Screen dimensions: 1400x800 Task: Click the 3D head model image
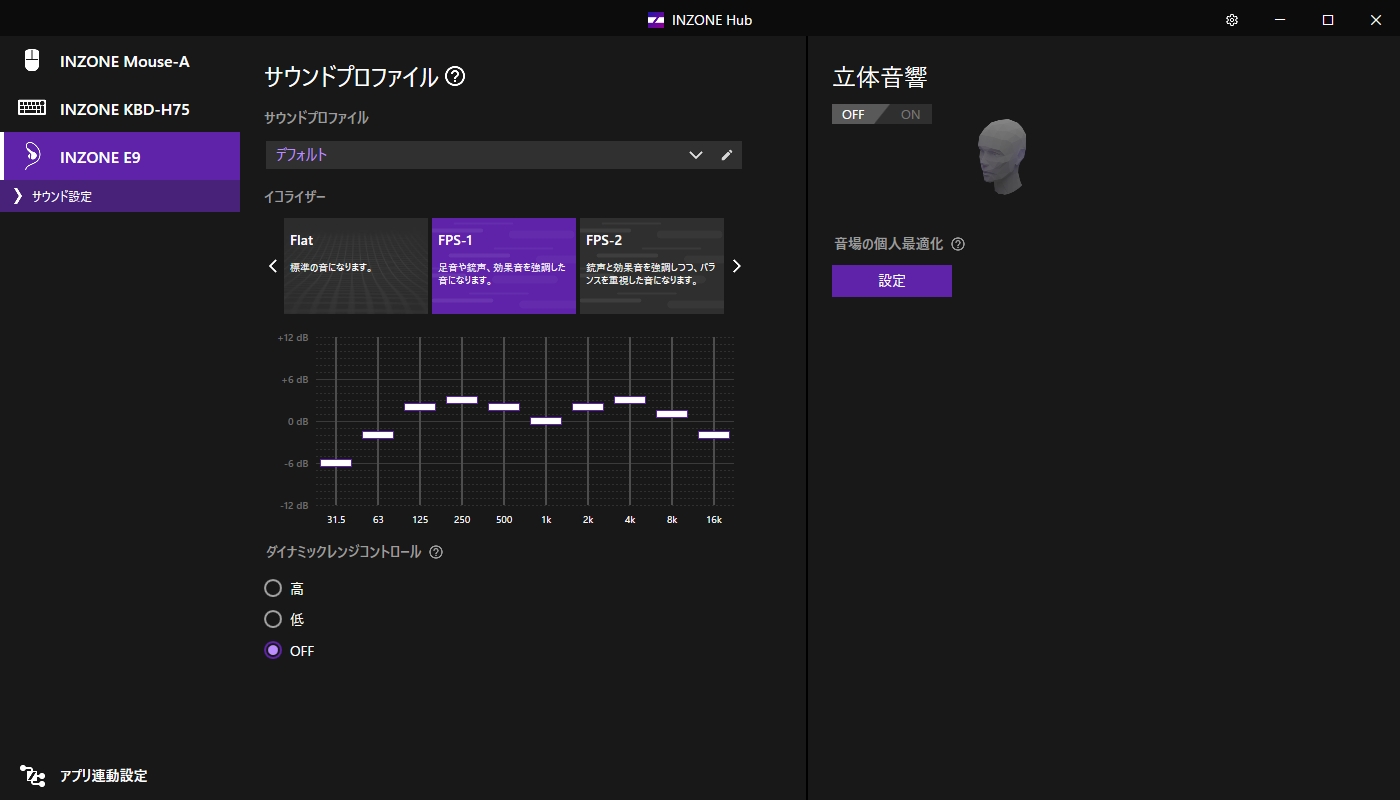coord(1002,157)
